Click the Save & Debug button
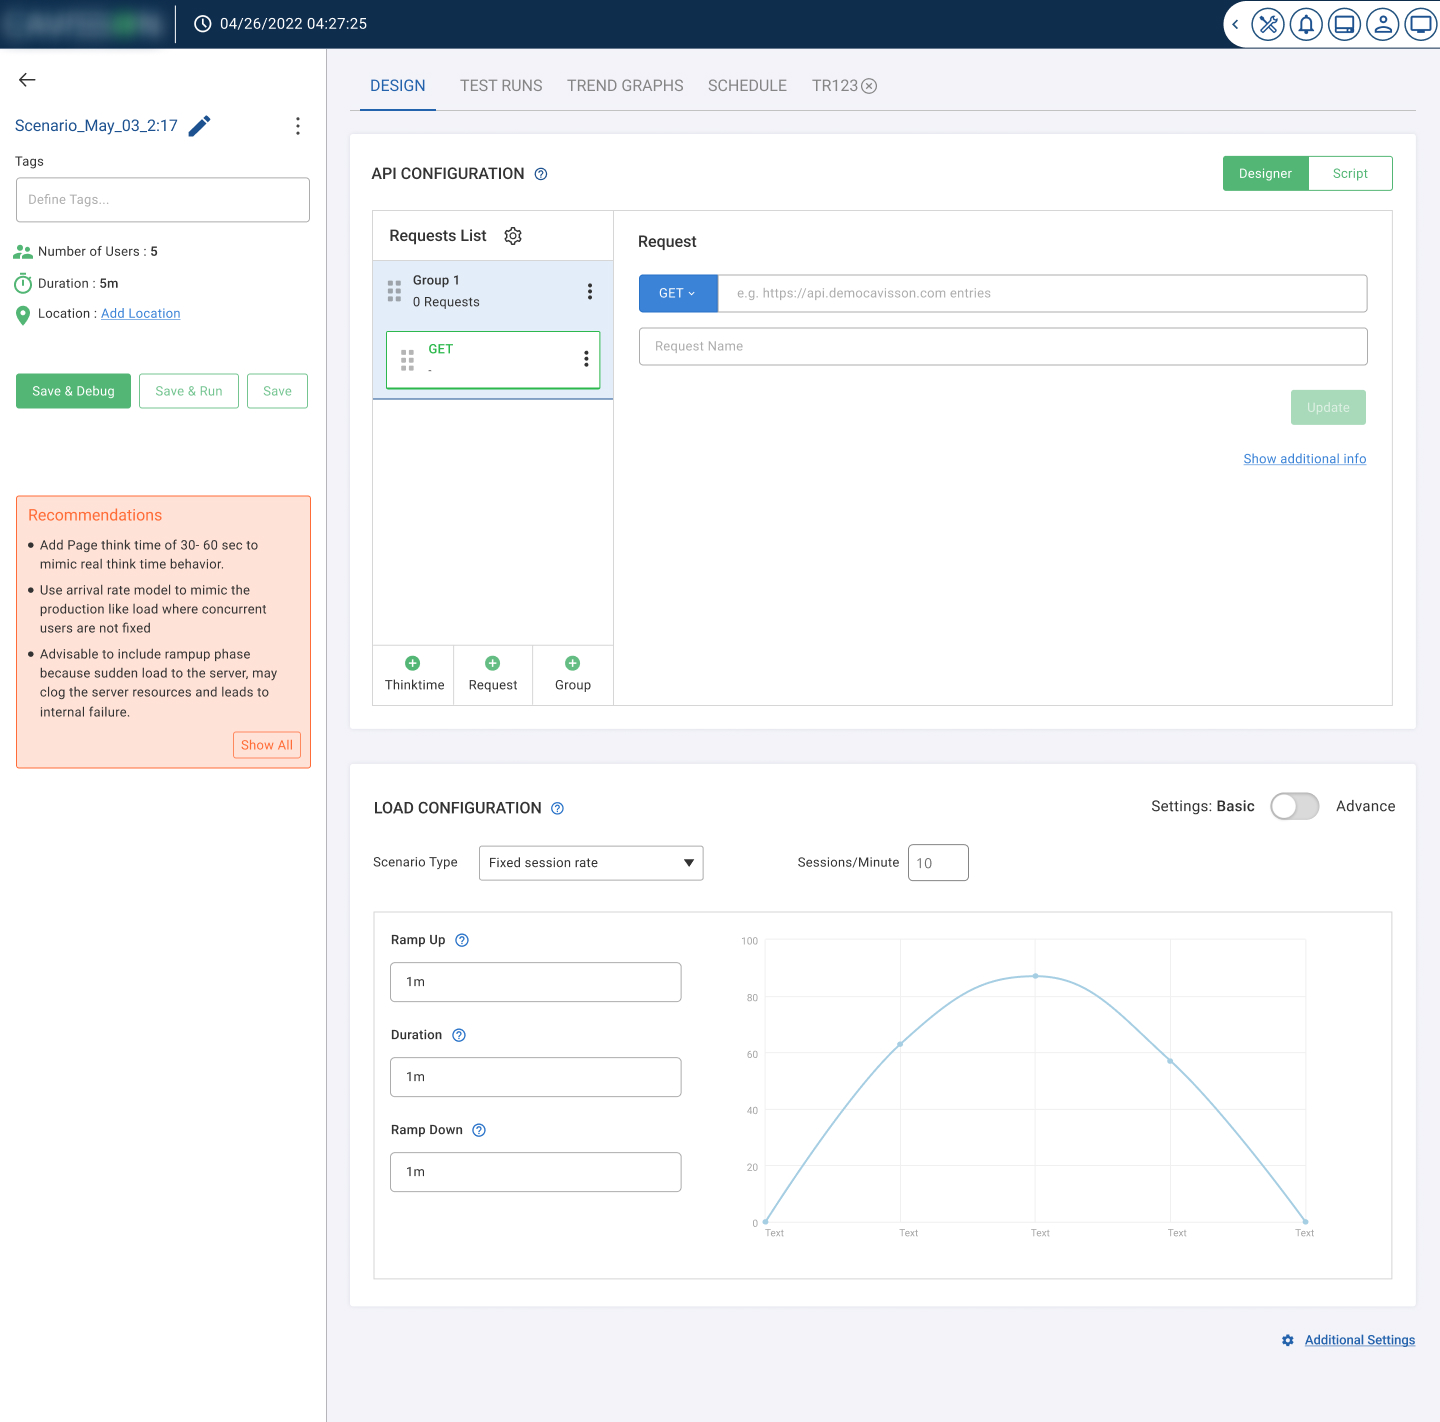Screen dimensions: 1440x1422 [73, 391]
